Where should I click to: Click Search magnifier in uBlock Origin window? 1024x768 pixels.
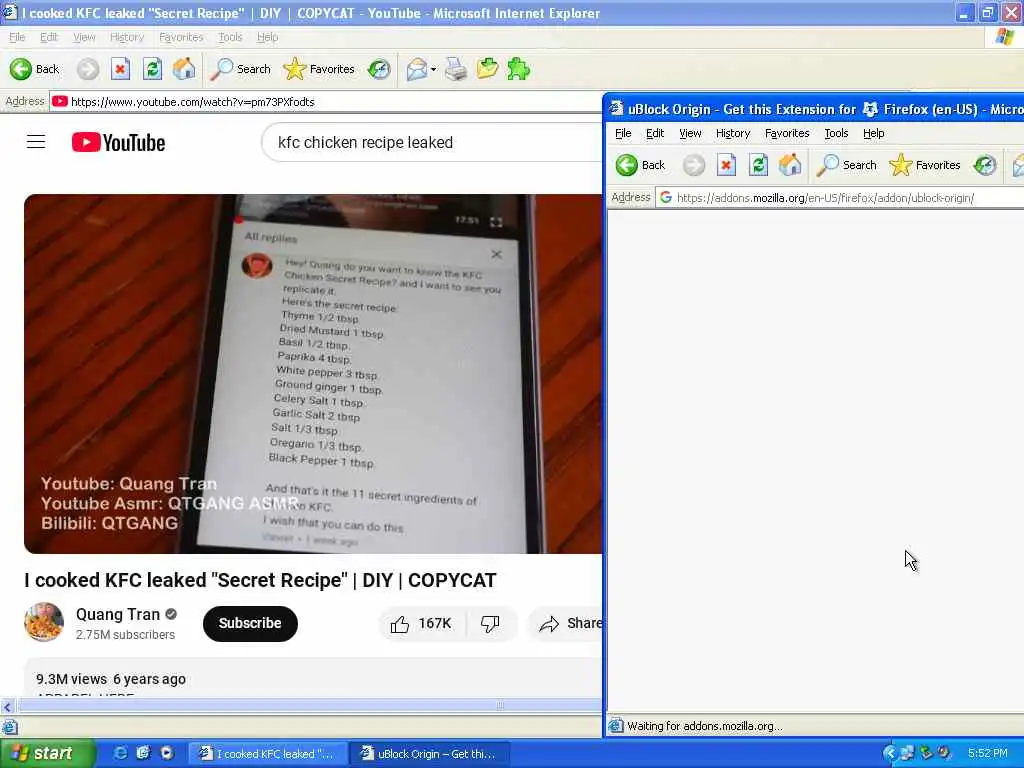coord(827,165)
